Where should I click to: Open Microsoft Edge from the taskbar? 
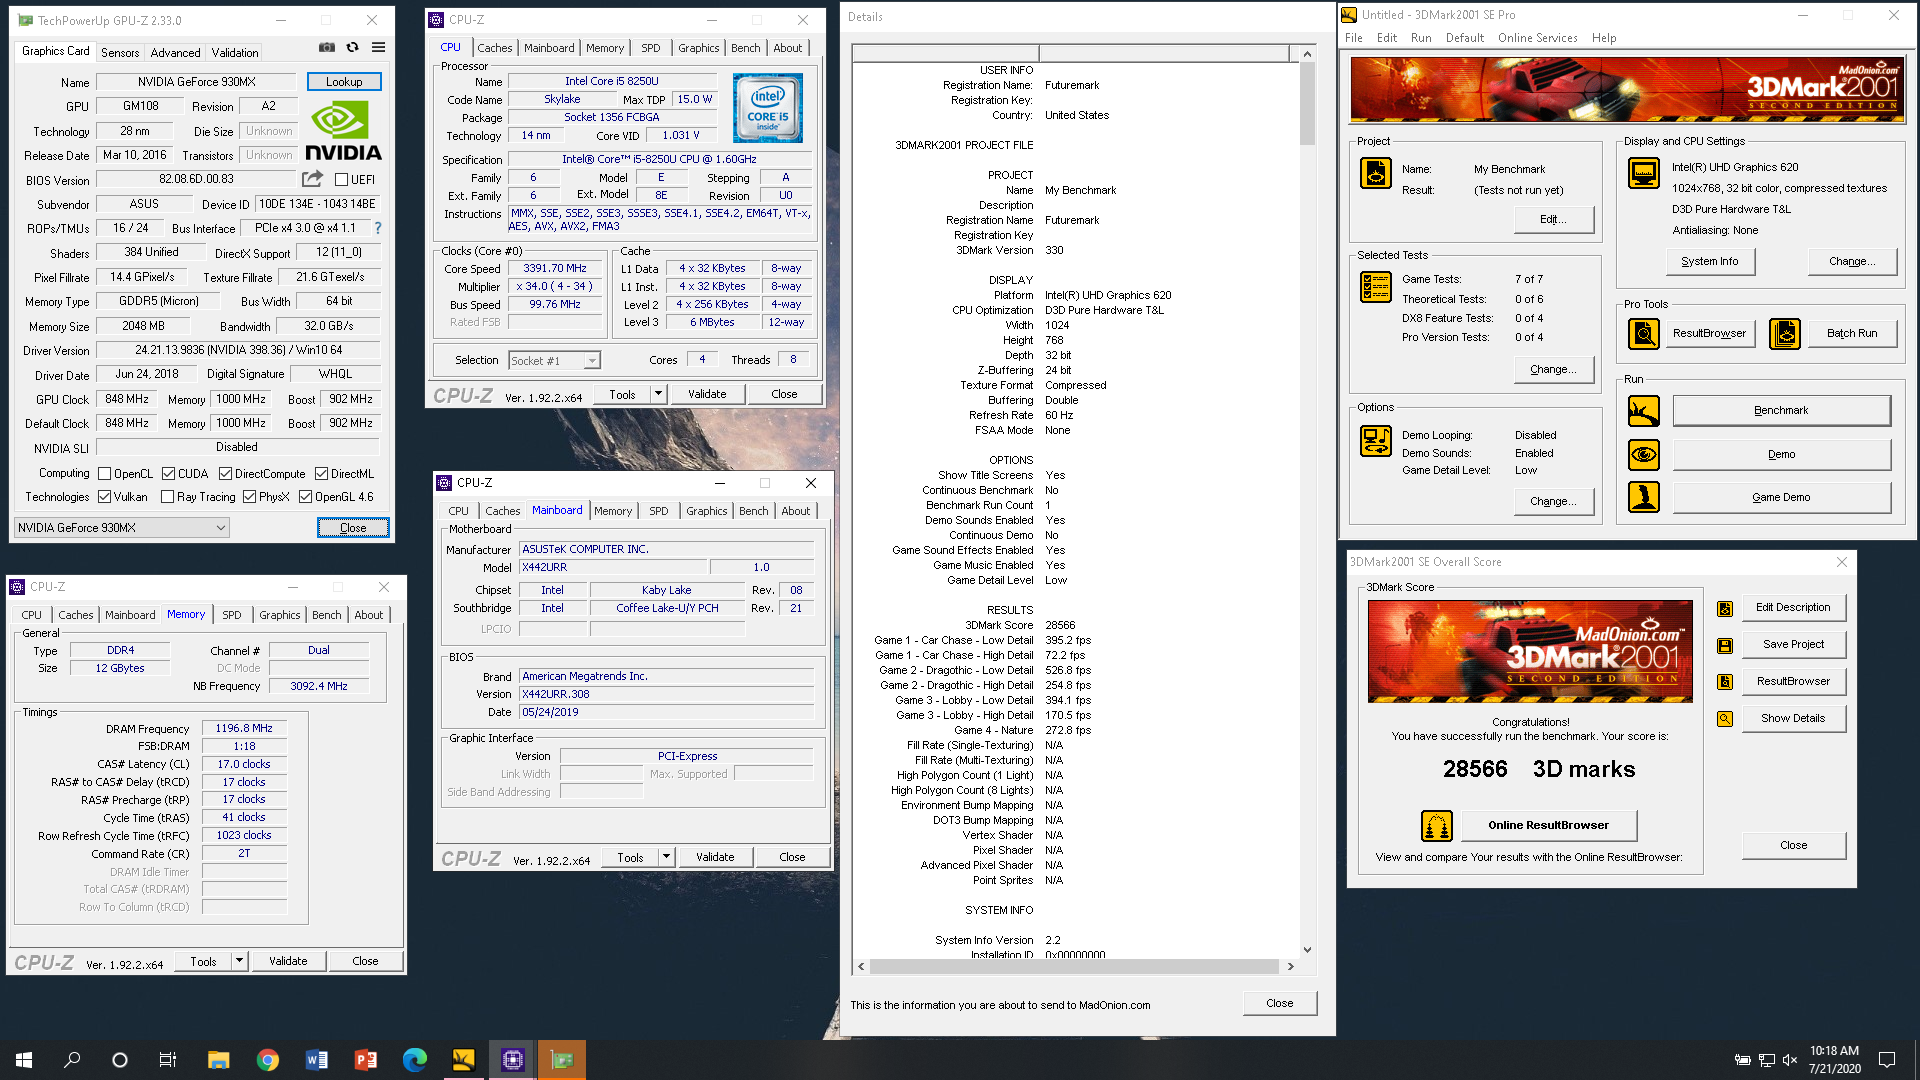pos(414,1060)
